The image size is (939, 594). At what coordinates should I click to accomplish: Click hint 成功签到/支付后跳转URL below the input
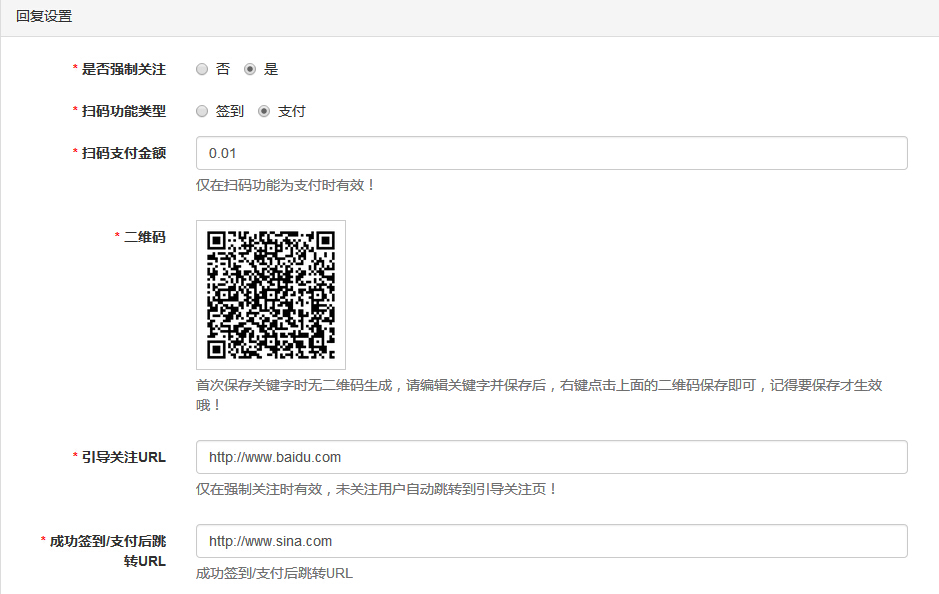[274, 574]
